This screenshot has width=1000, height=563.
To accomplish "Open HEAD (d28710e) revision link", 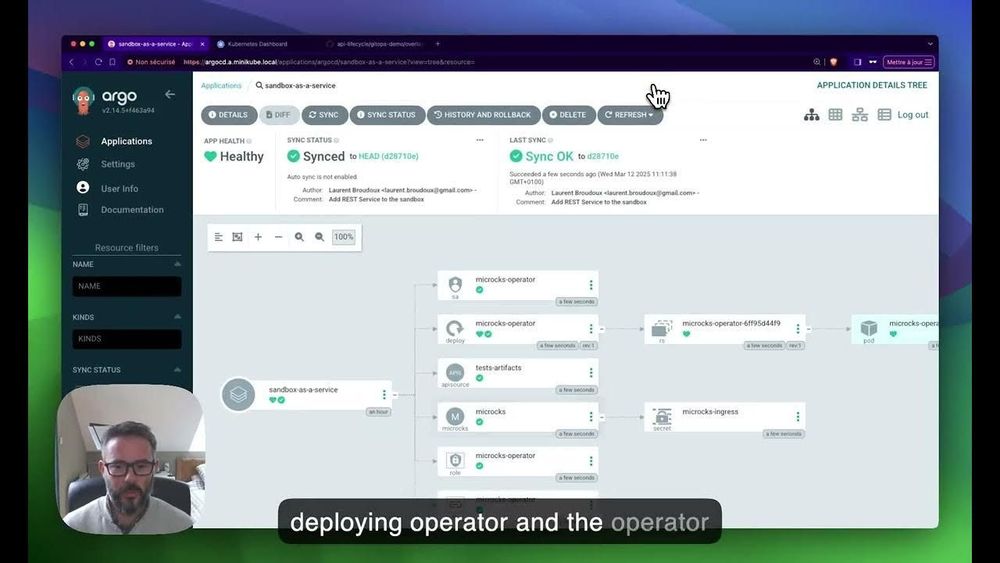I will [x=388, y=156].
